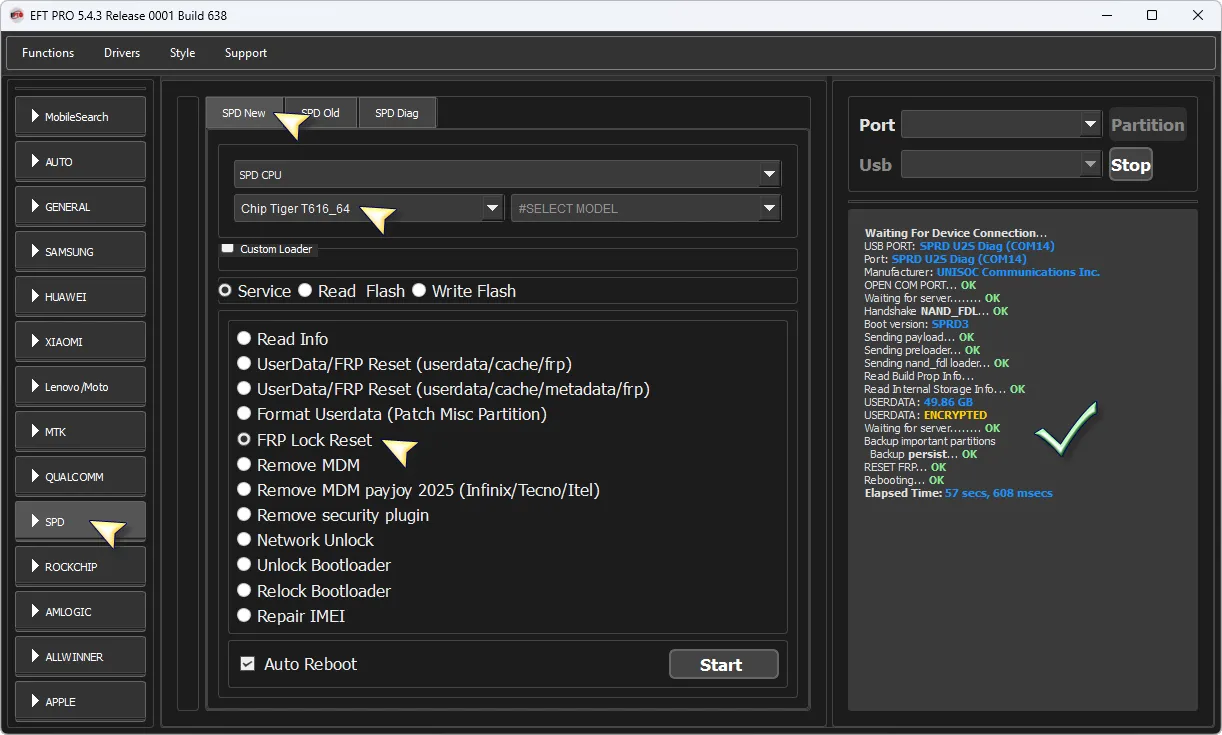Choose the Unlock Bootloader radio option
The image size is (1222, 735).
click(244, 565)
